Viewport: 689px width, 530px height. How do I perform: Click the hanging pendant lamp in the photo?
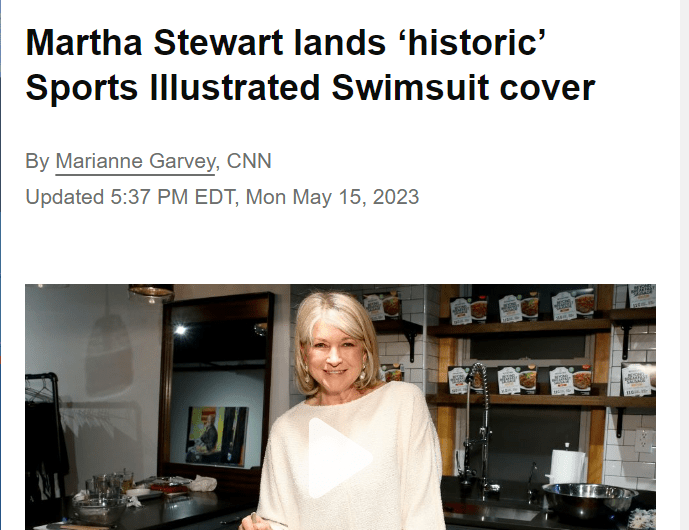tap(151, 293)
